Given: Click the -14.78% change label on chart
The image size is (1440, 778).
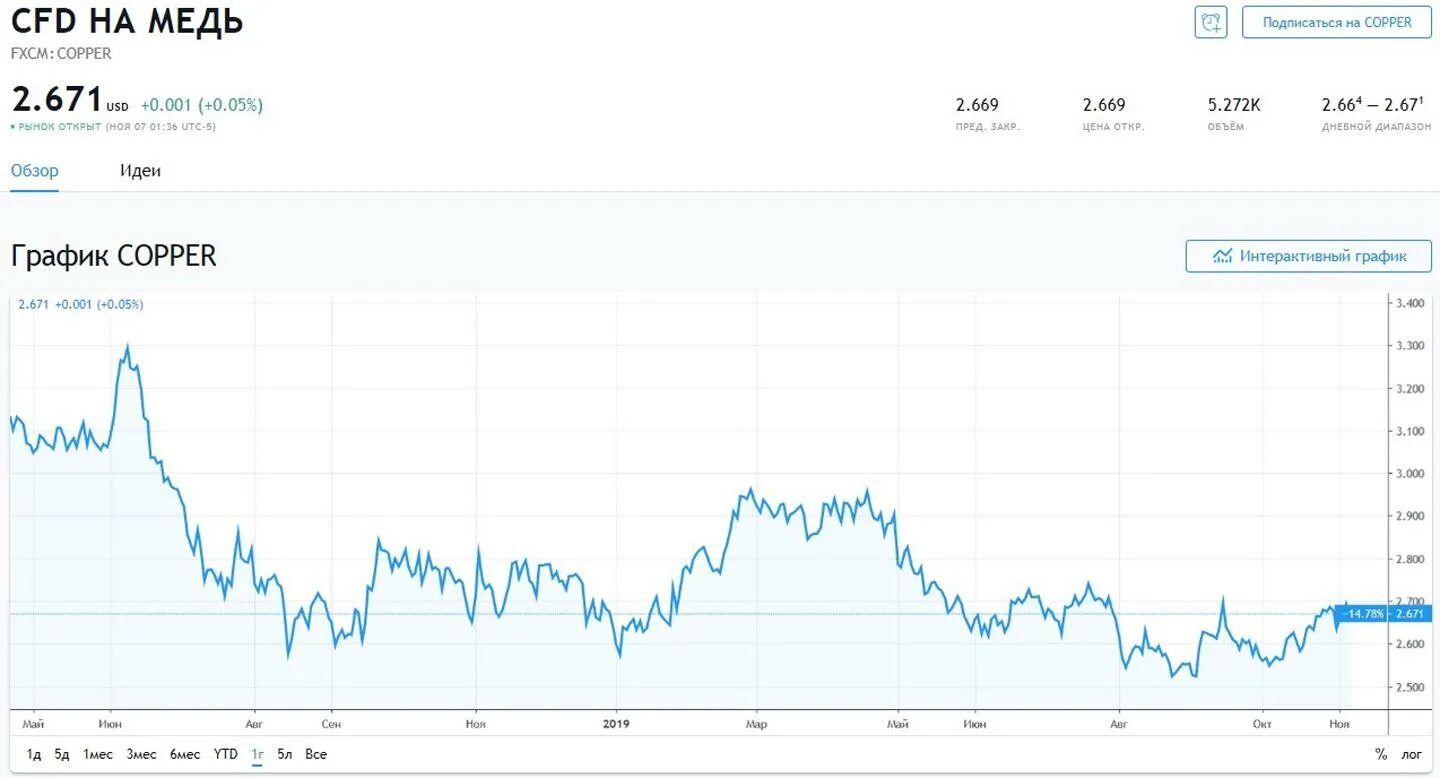Looking at the screenshot, I should [x=1362, y=614].
